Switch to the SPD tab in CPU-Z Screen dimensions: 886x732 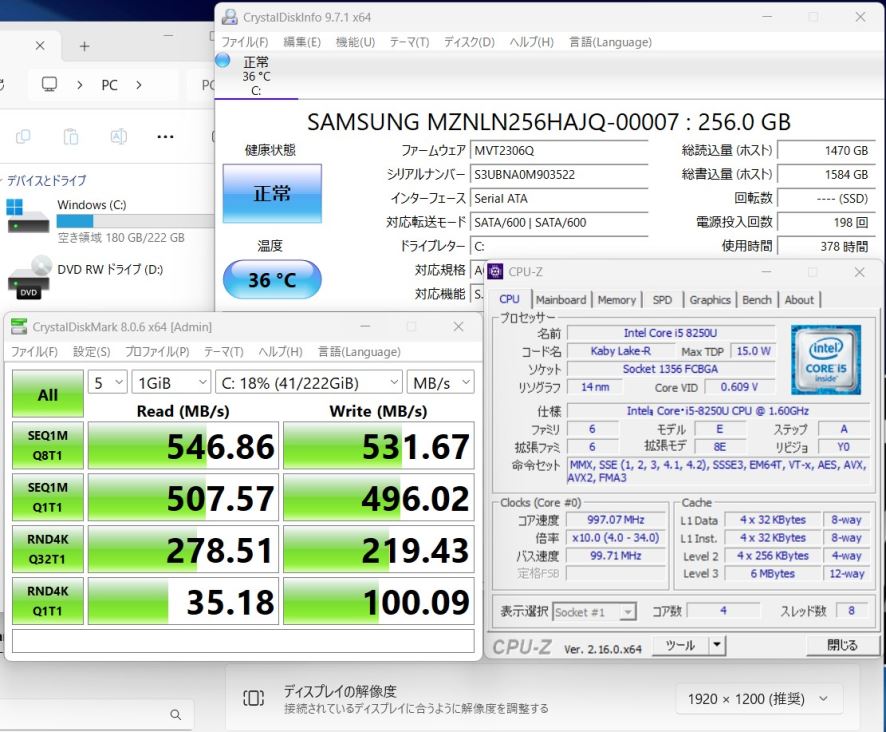tap(662, 300)
